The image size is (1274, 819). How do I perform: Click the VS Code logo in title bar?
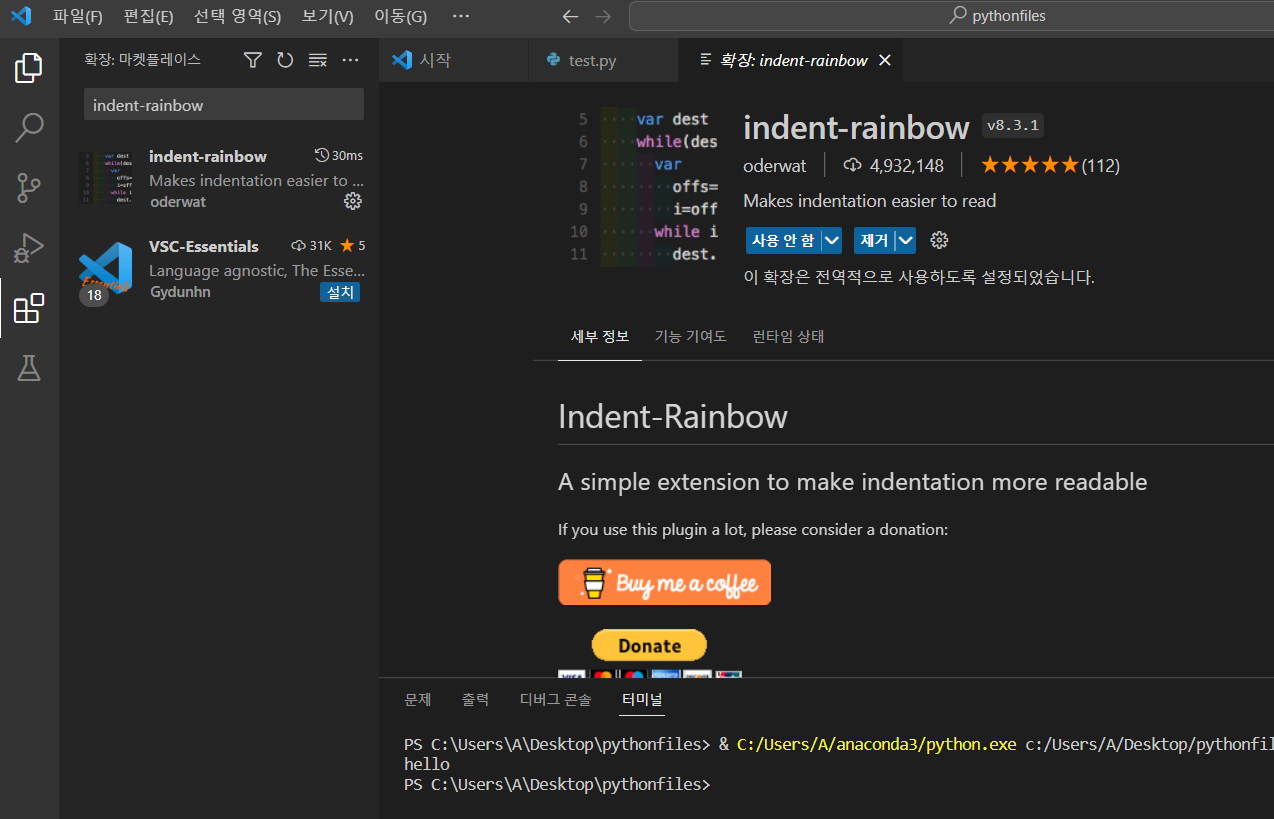coord(21,16)
